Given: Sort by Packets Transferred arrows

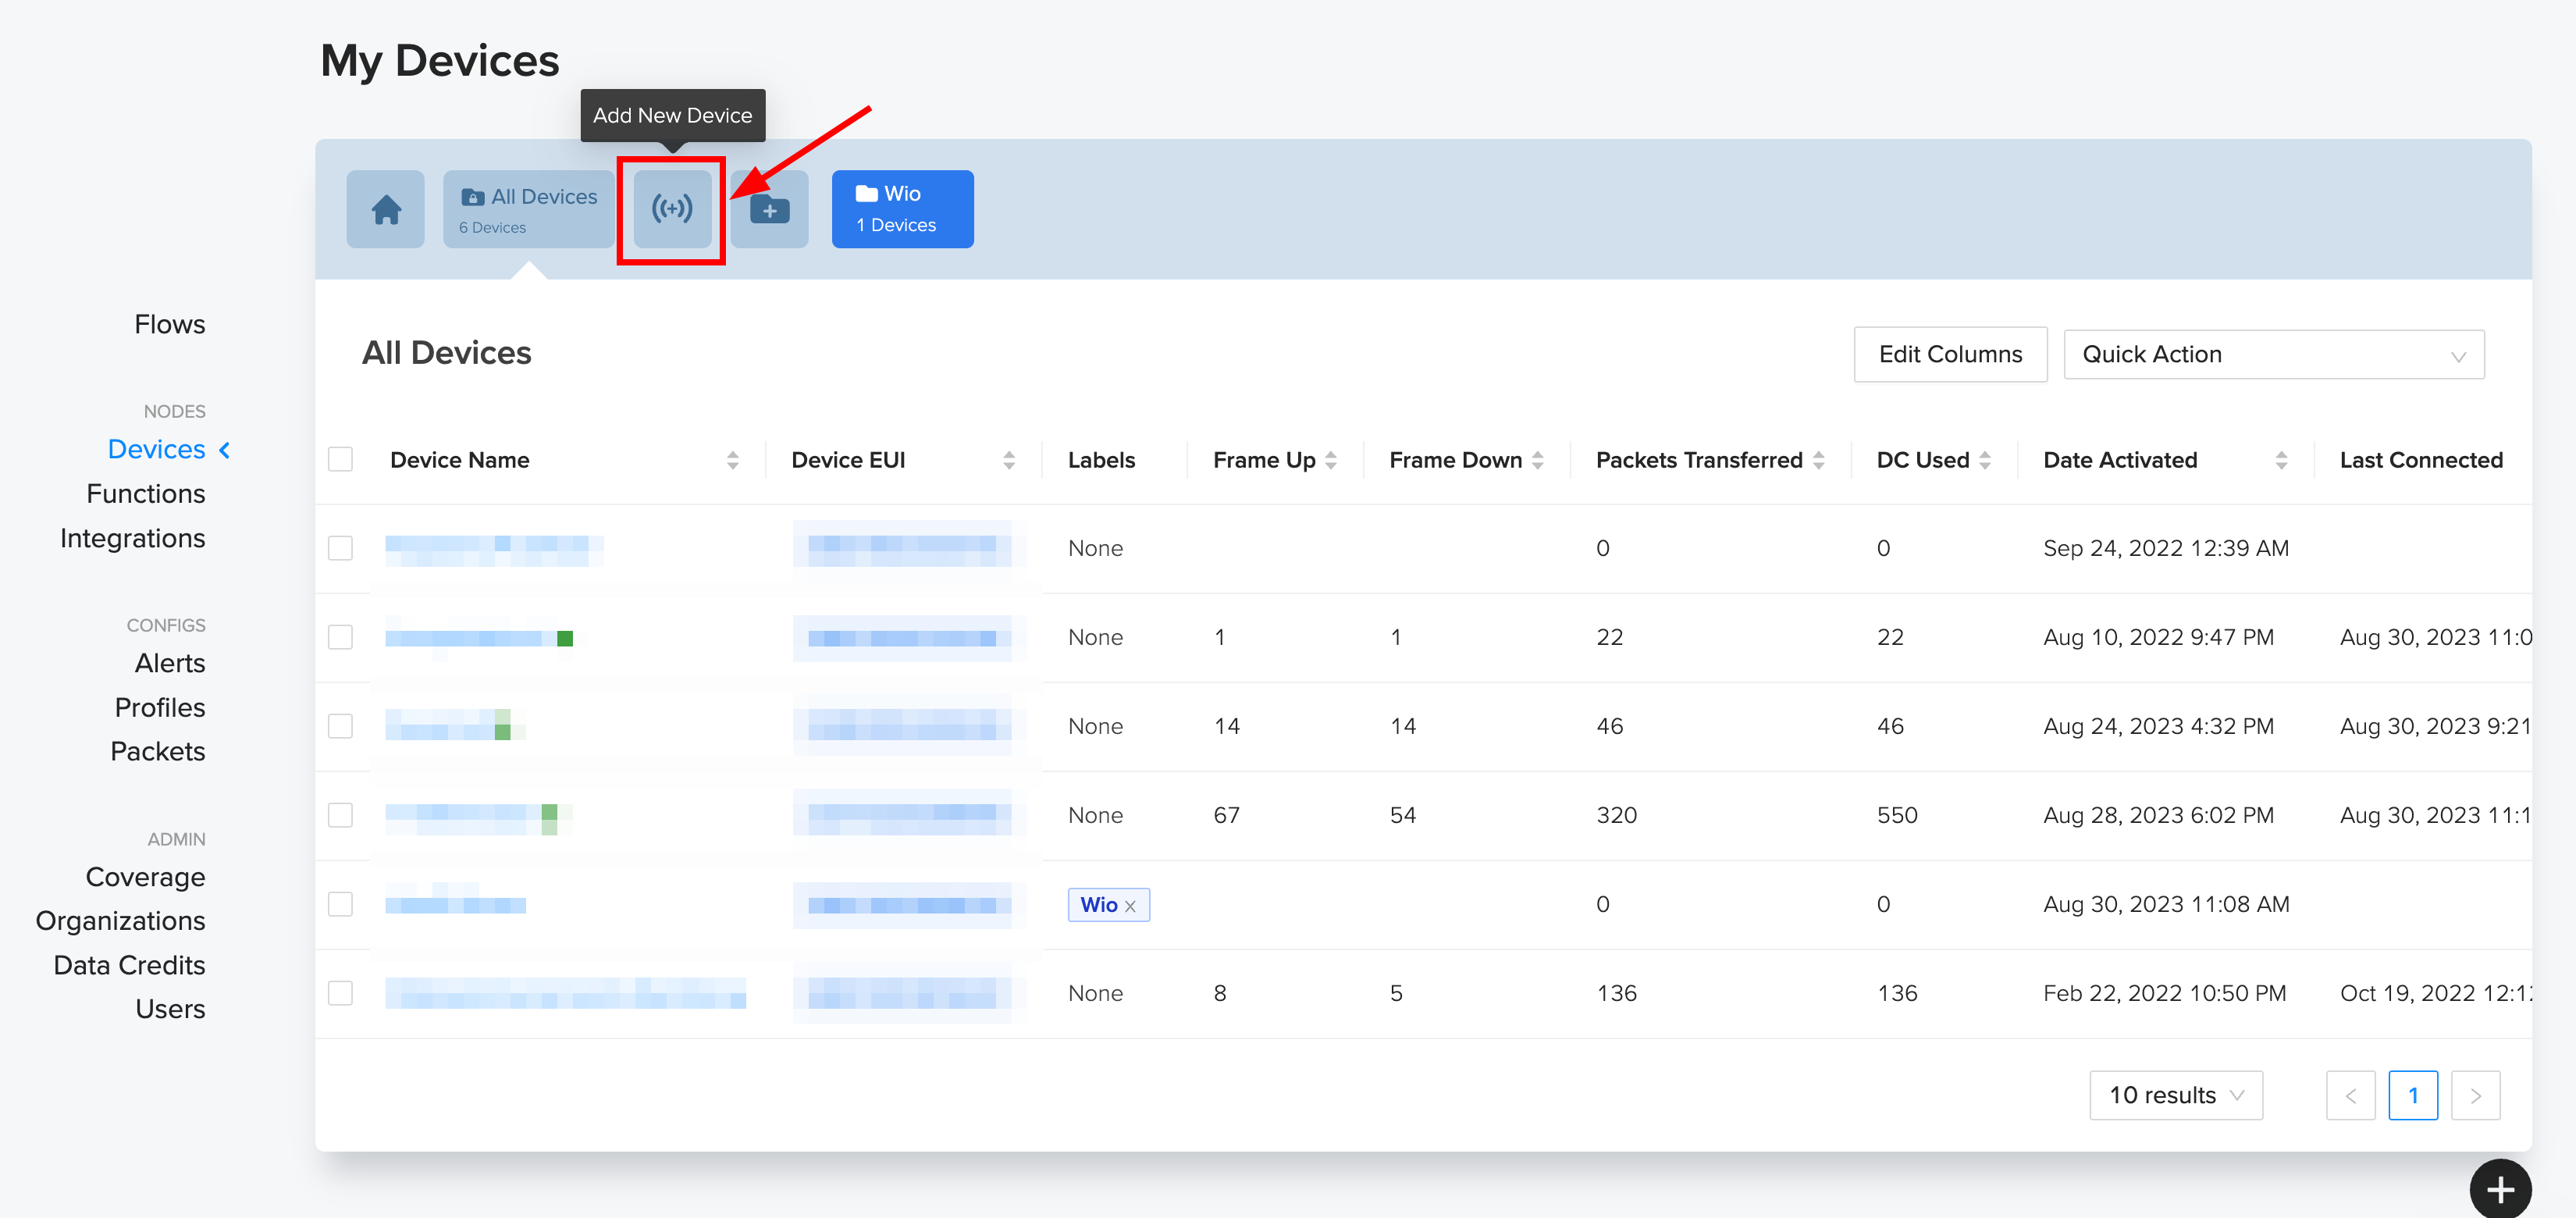Looking at the screenshot, I should click(1818, 460).
